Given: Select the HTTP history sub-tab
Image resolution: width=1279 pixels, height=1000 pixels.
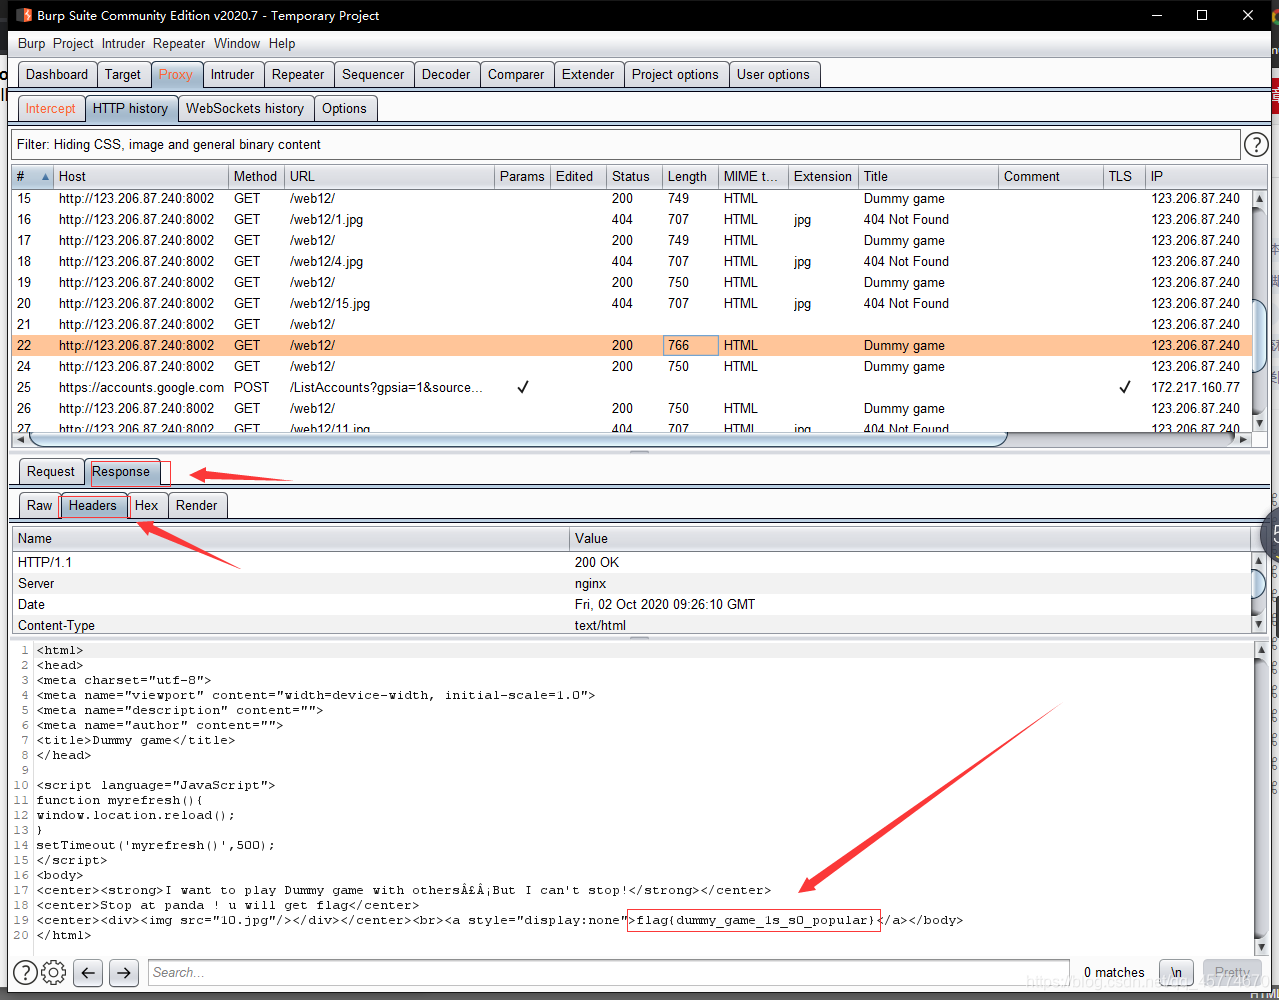Looking at the screenshot, I should tap(131, 108).
